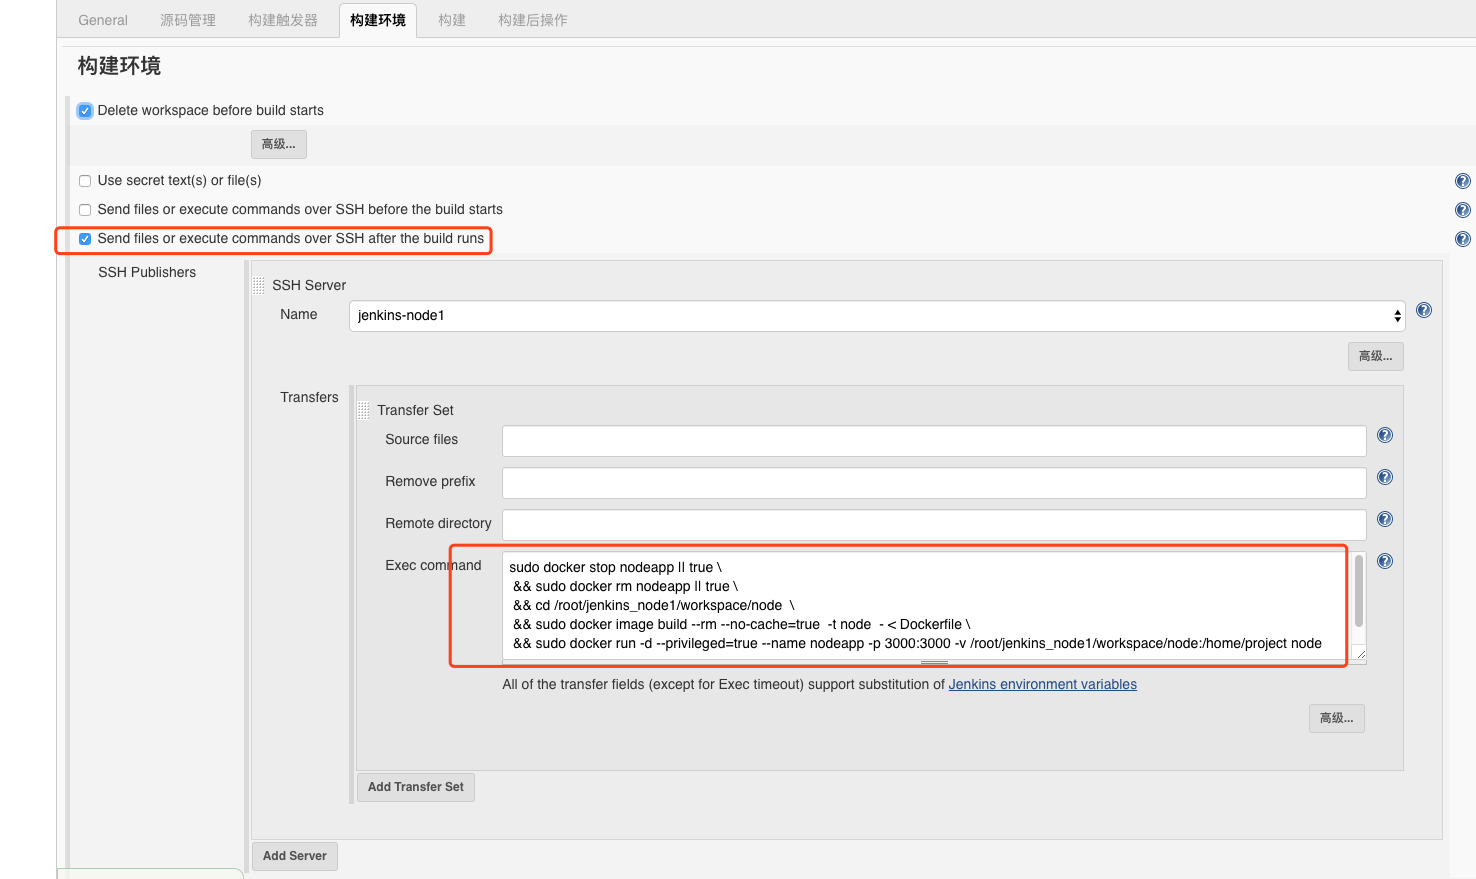Focus the Source files input field
This screenshot has width=1476, height=879.
pyautogui.click(x=934, y=441)
